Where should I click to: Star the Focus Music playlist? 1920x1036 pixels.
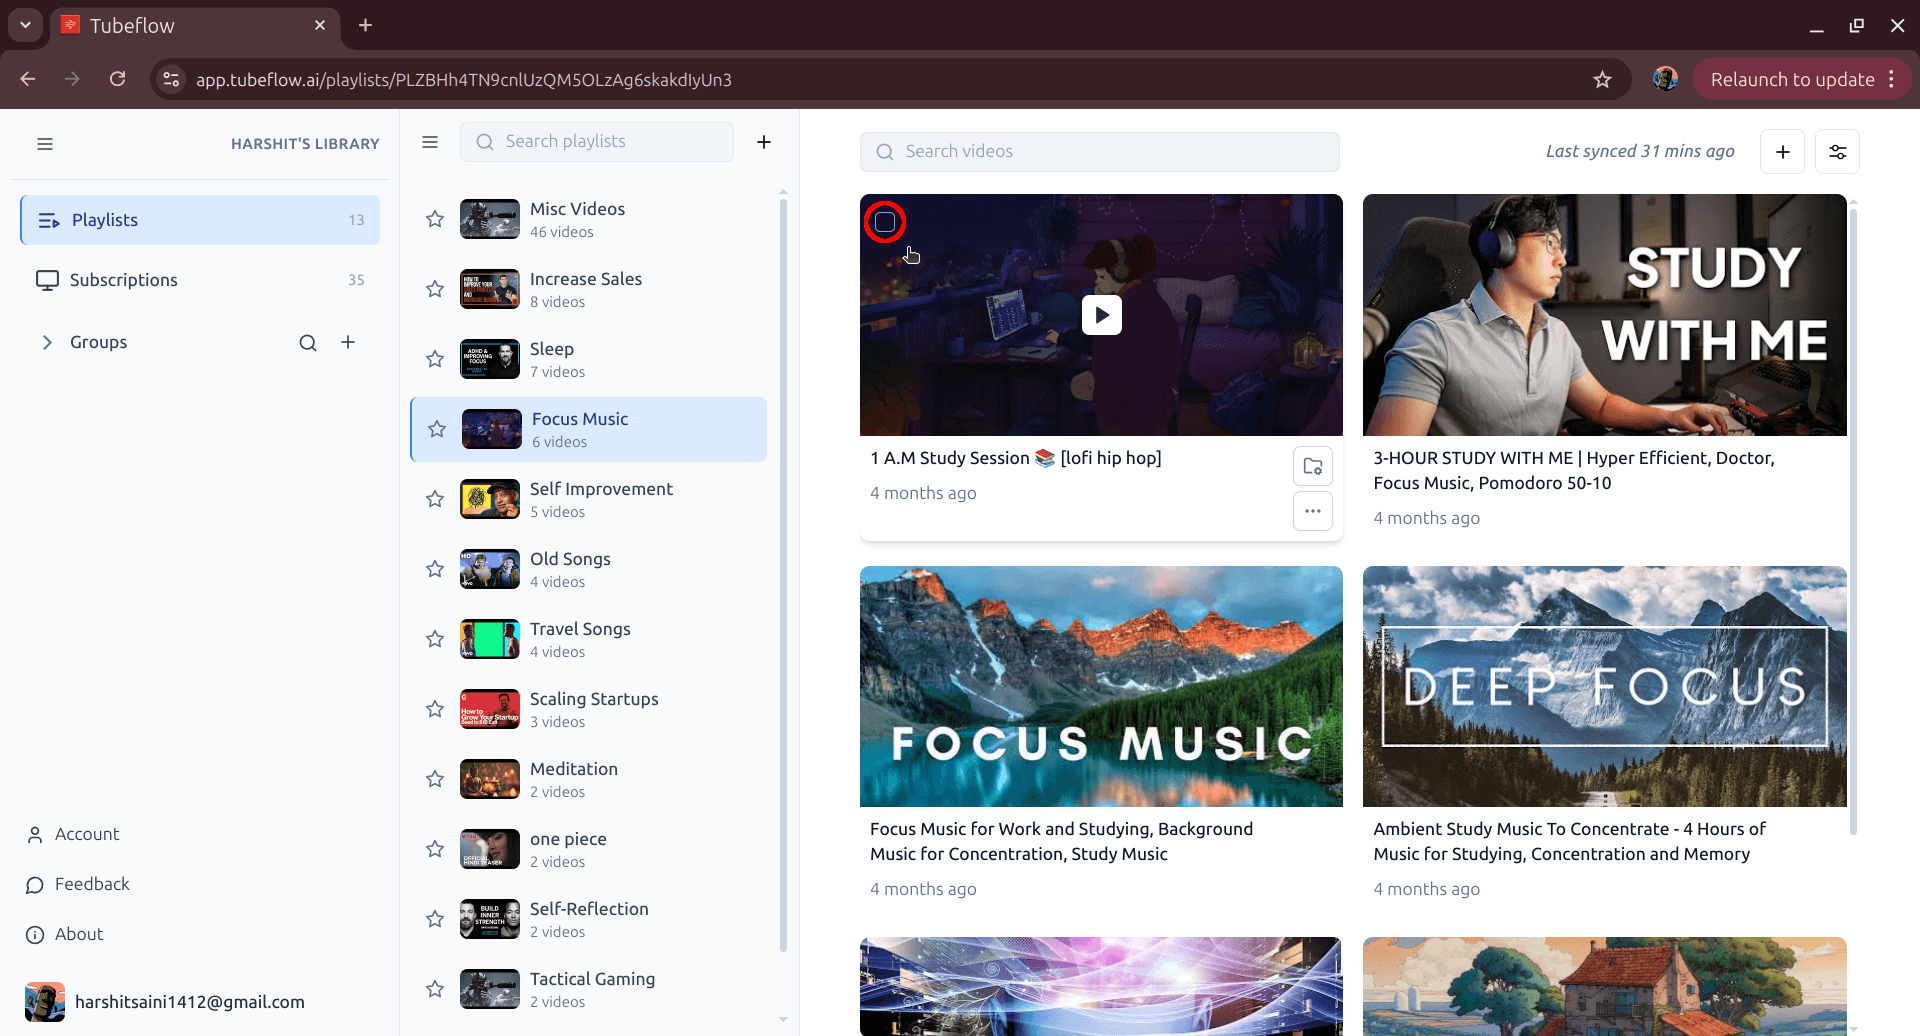[x=436, y=429]
